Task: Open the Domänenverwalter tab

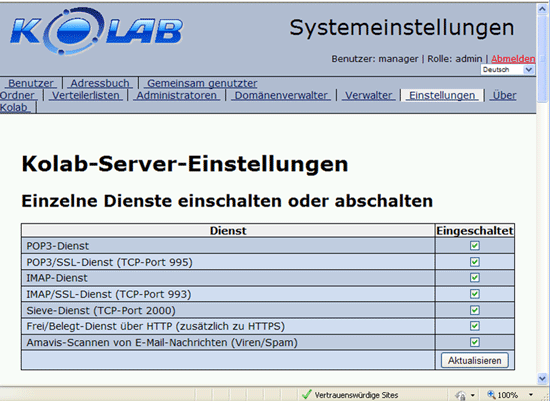Action: pos(281,95)
